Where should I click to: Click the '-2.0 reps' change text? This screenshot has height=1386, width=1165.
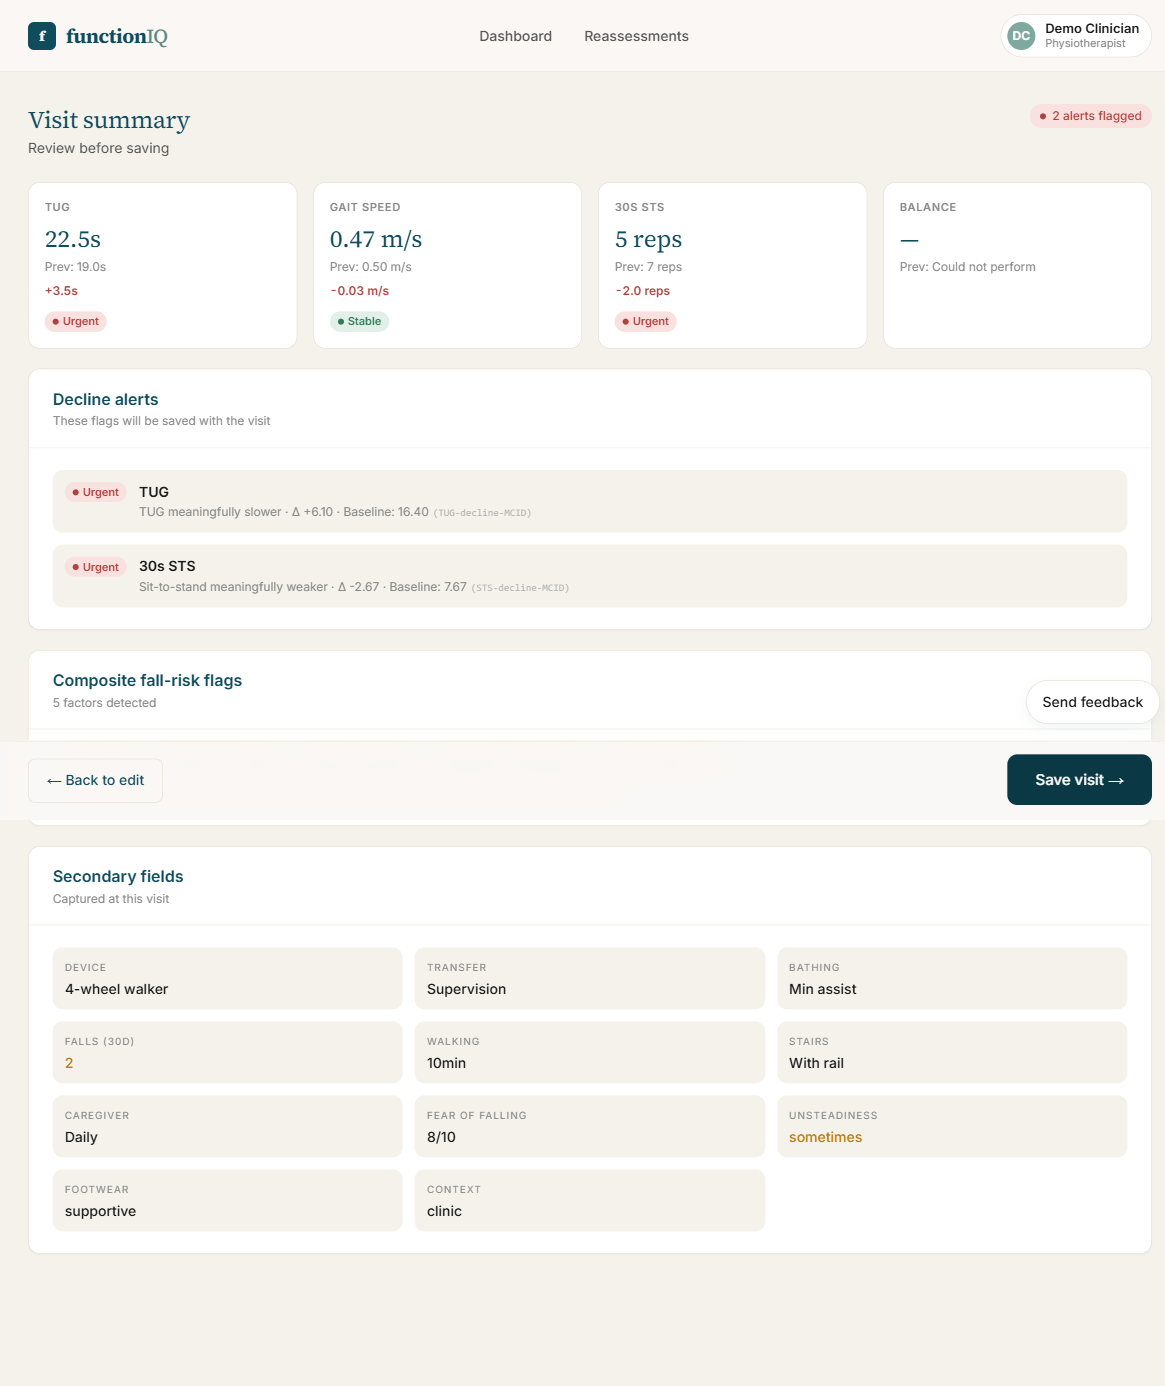click(x=642, y=291)
